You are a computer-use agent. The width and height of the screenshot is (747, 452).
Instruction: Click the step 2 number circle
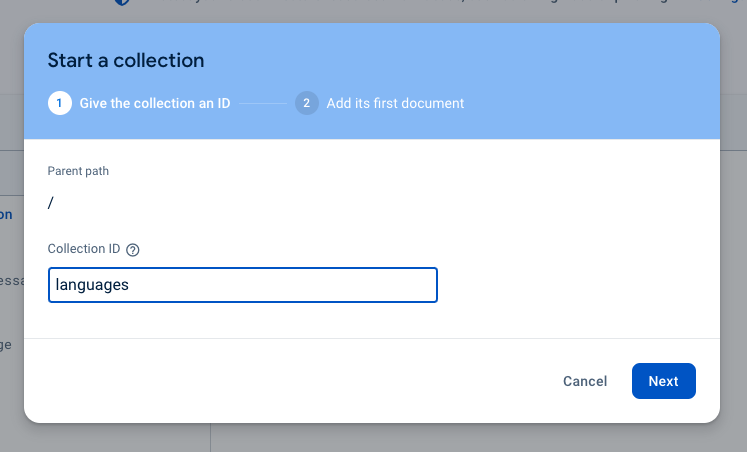pos(307,103)
